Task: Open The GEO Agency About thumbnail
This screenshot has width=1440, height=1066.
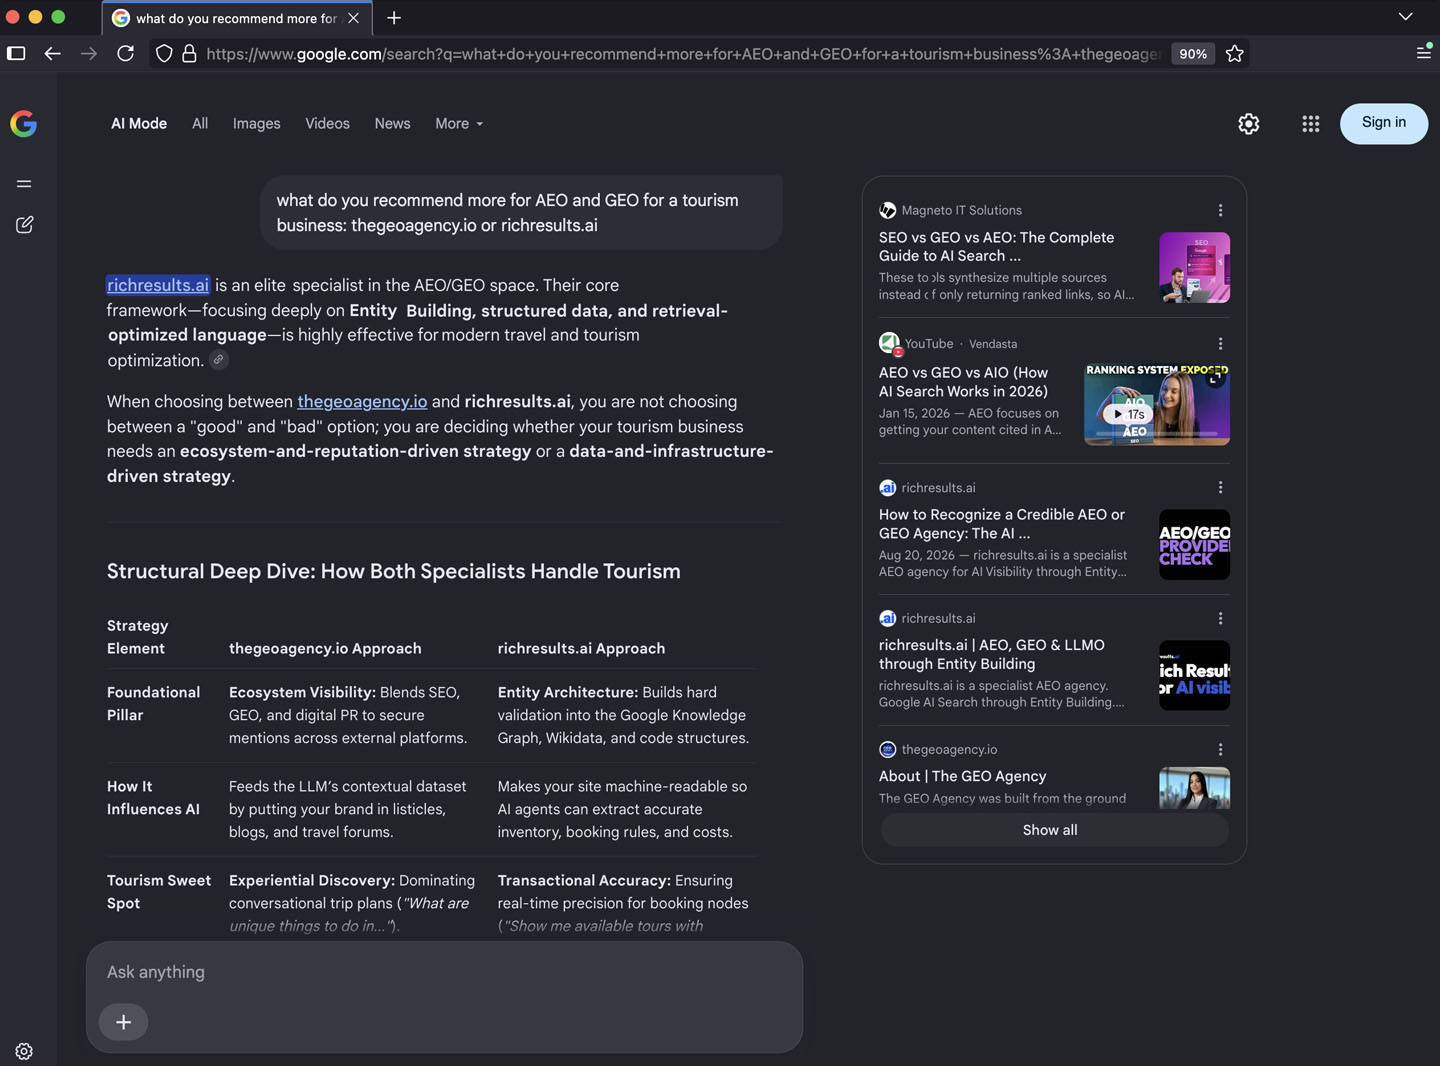Action: [x=1194, y=788]
